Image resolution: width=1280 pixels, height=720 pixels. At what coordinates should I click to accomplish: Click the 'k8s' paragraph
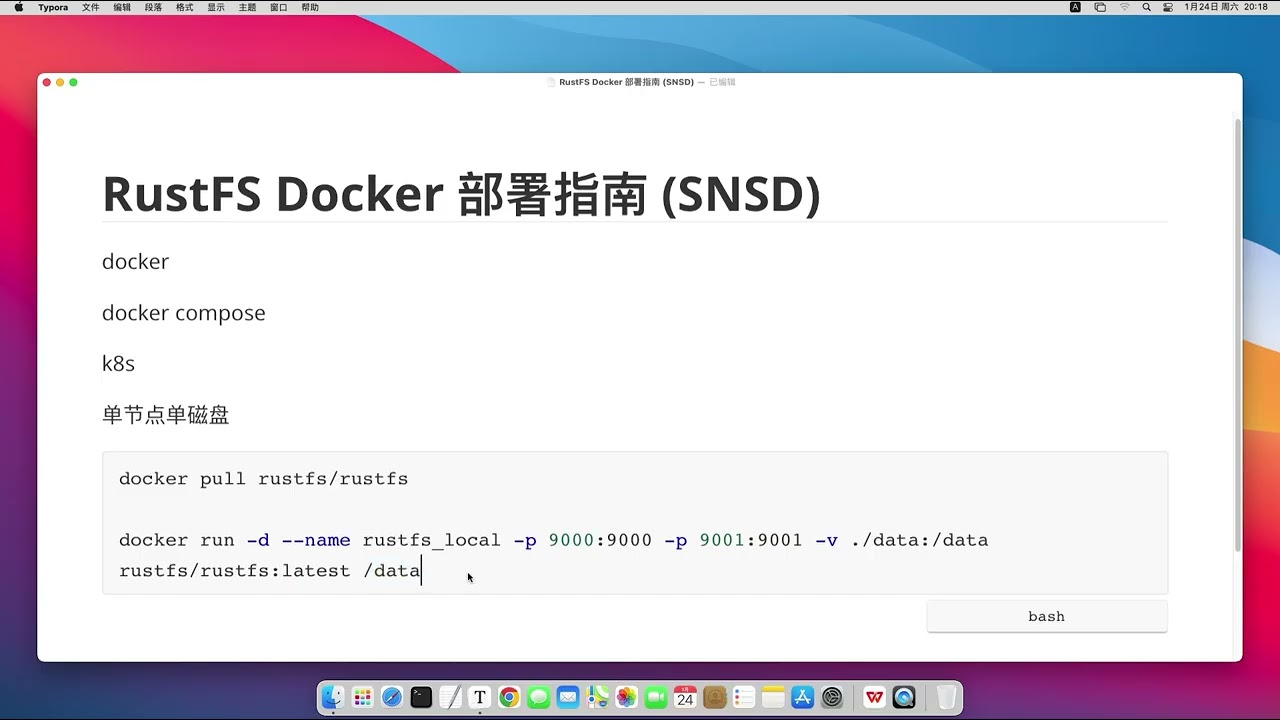coord(118,364)
